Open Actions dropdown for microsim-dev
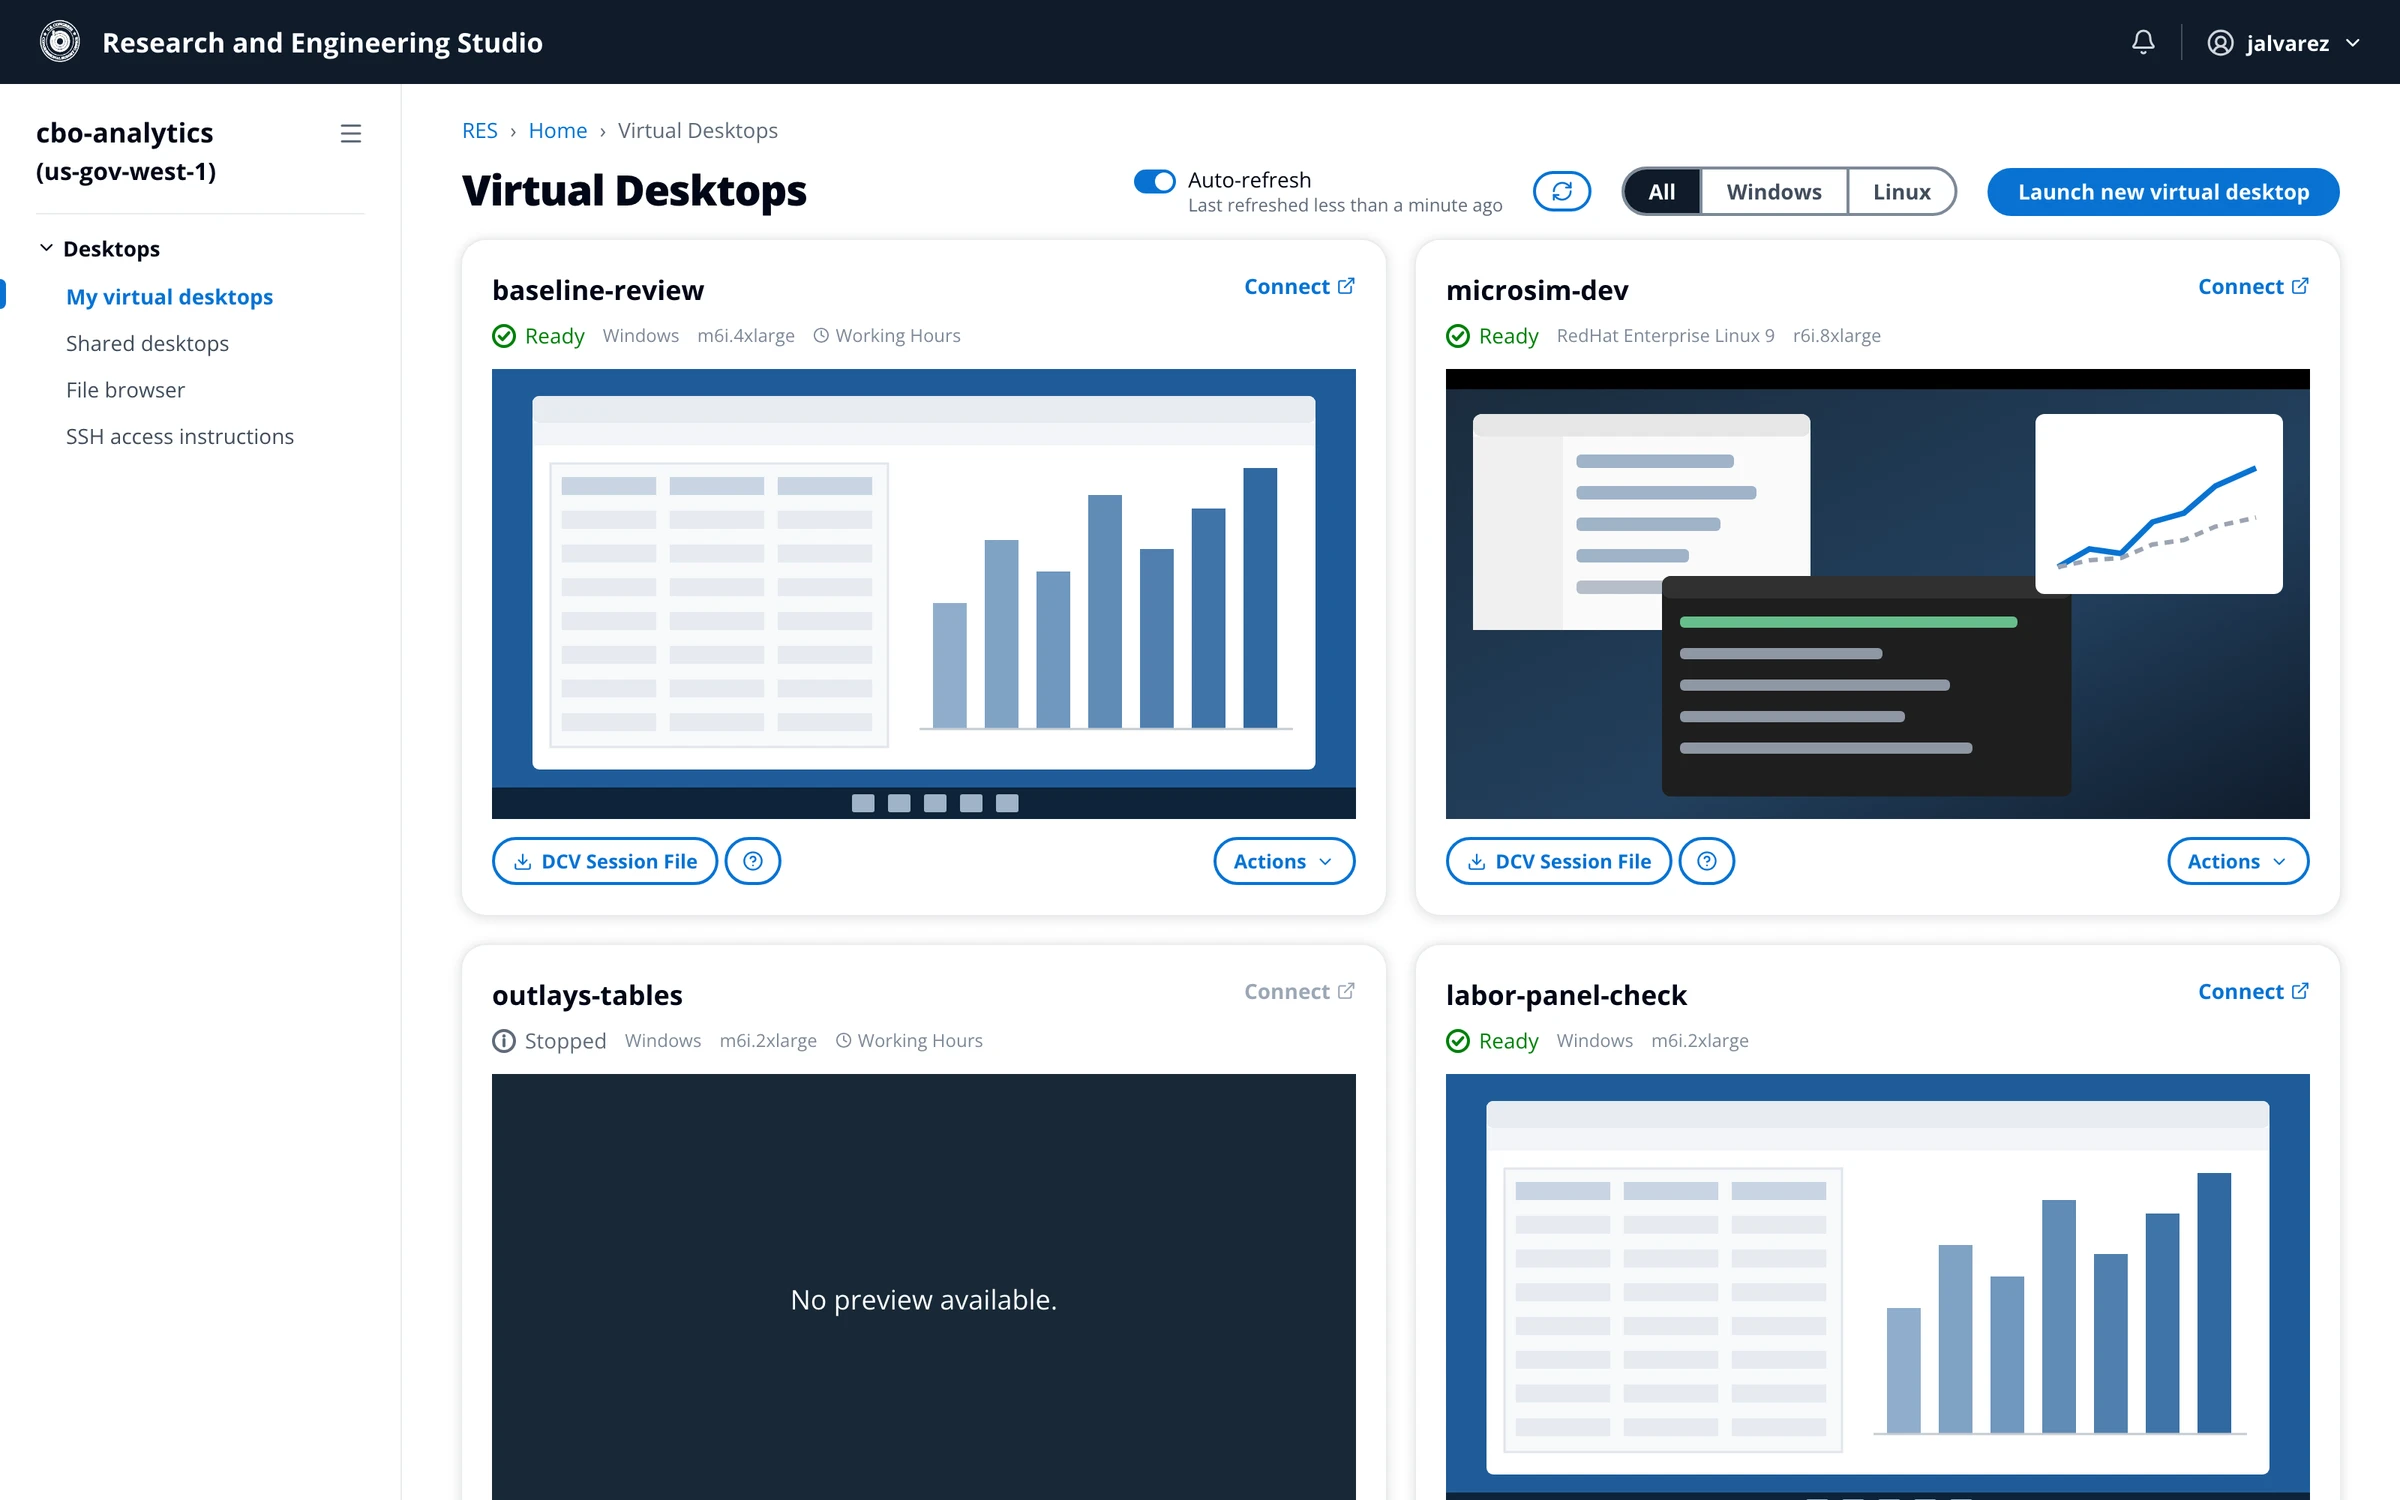The image size is (2400, 1500). point(2238,861)
